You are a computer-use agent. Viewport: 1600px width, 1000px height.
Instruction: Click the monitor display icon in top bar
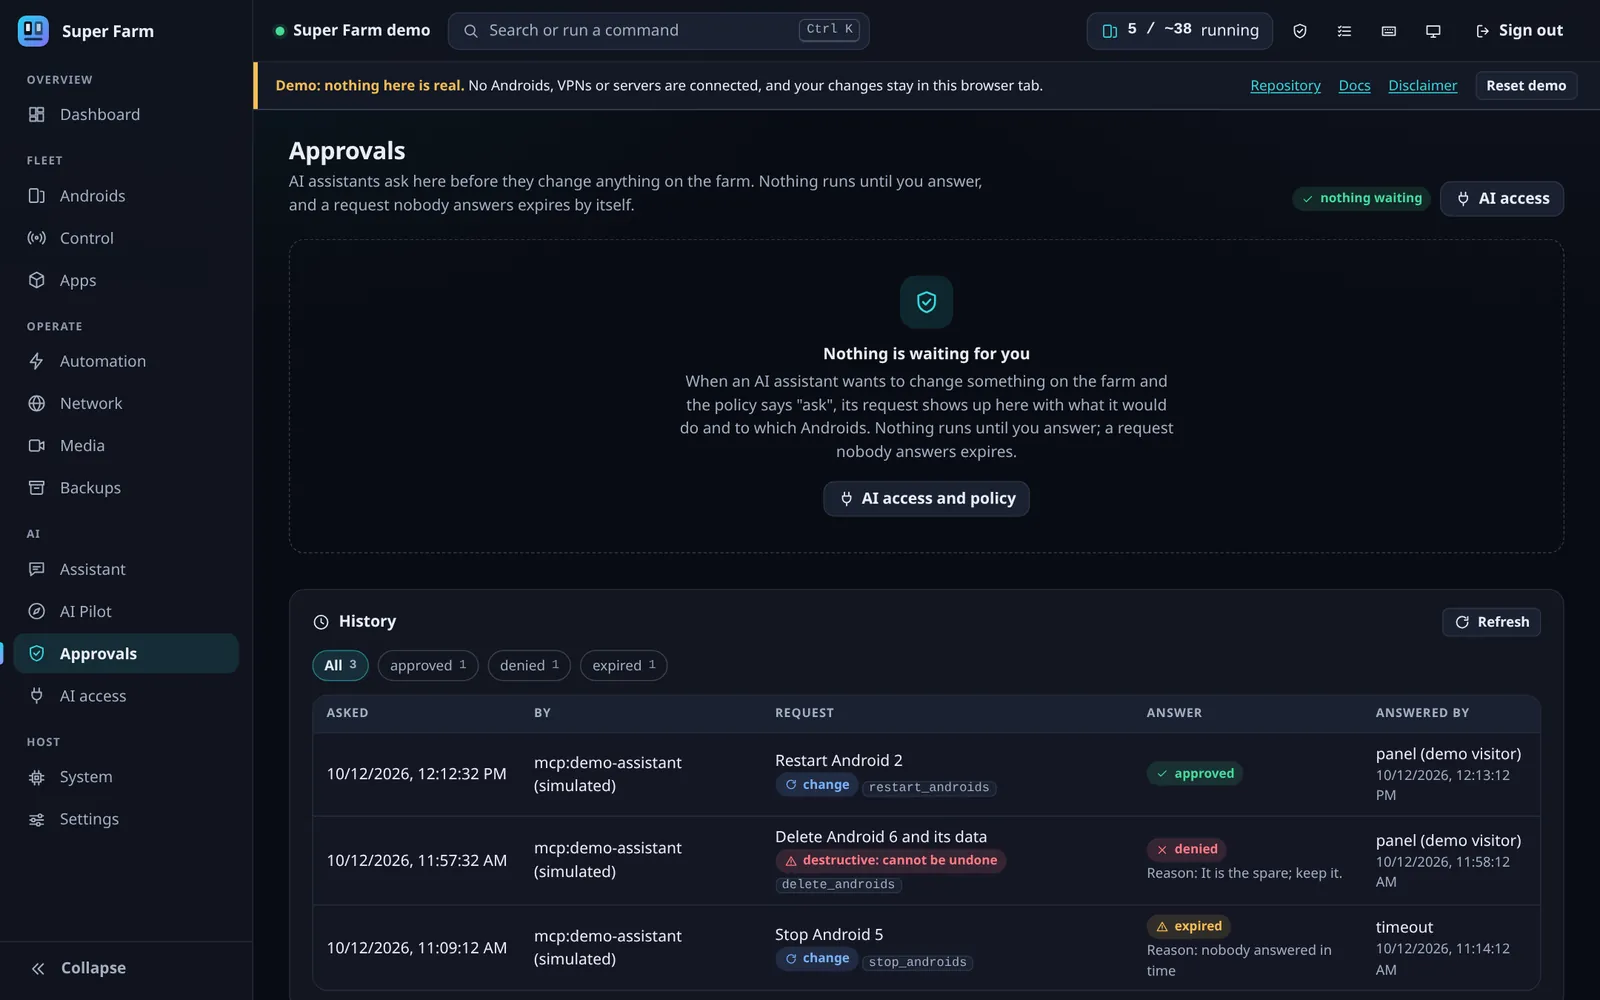click(x=1433, y=31)
